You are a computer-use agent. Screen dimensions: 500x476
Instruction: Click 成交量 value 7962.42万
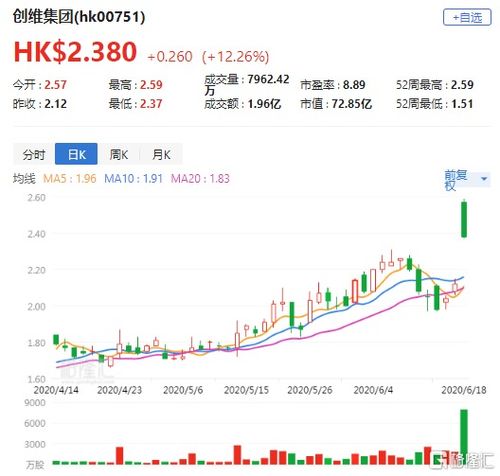click(x=247, y=85)
